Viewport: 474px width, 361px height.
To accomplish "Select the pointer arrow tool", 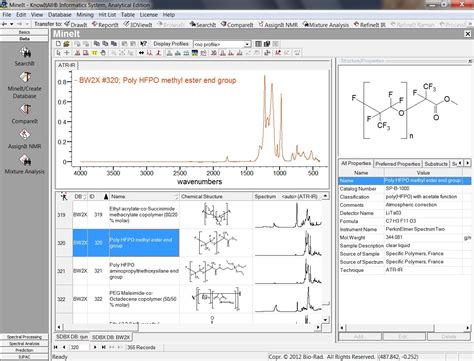I will [x=59, y=53].
